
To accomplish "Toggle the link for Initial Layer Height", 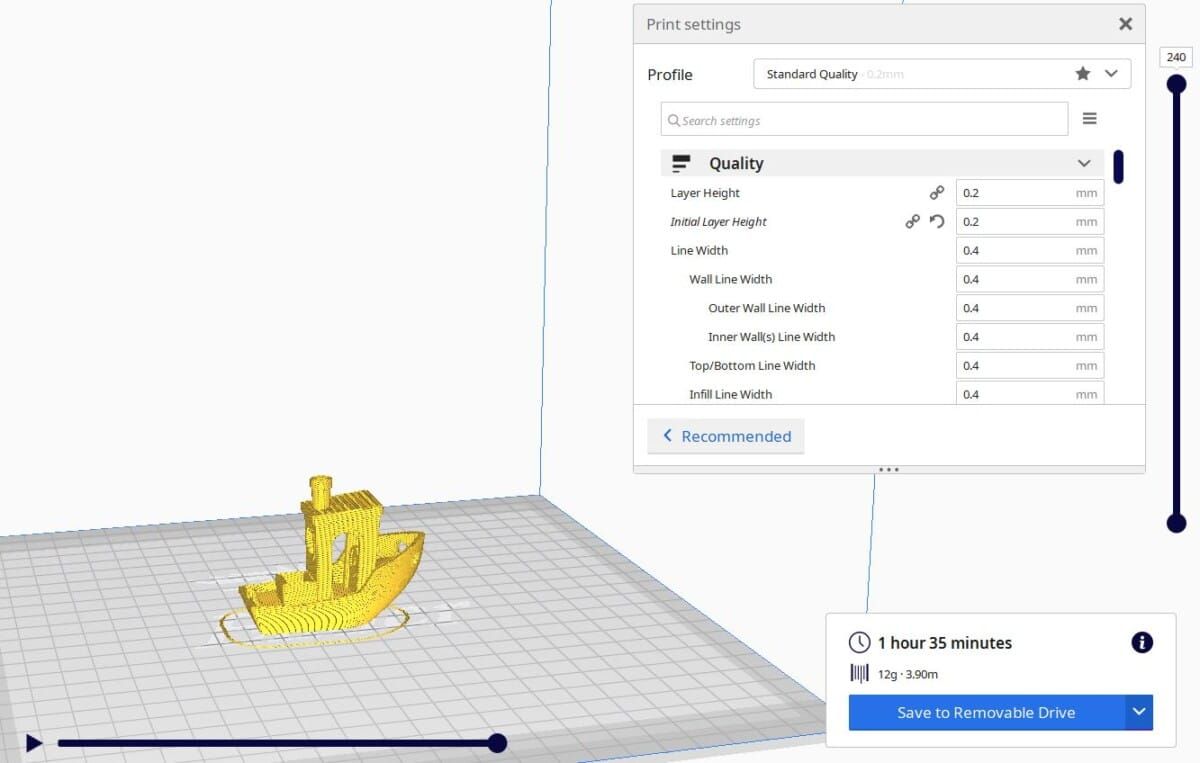I will [x=913, y=221].
